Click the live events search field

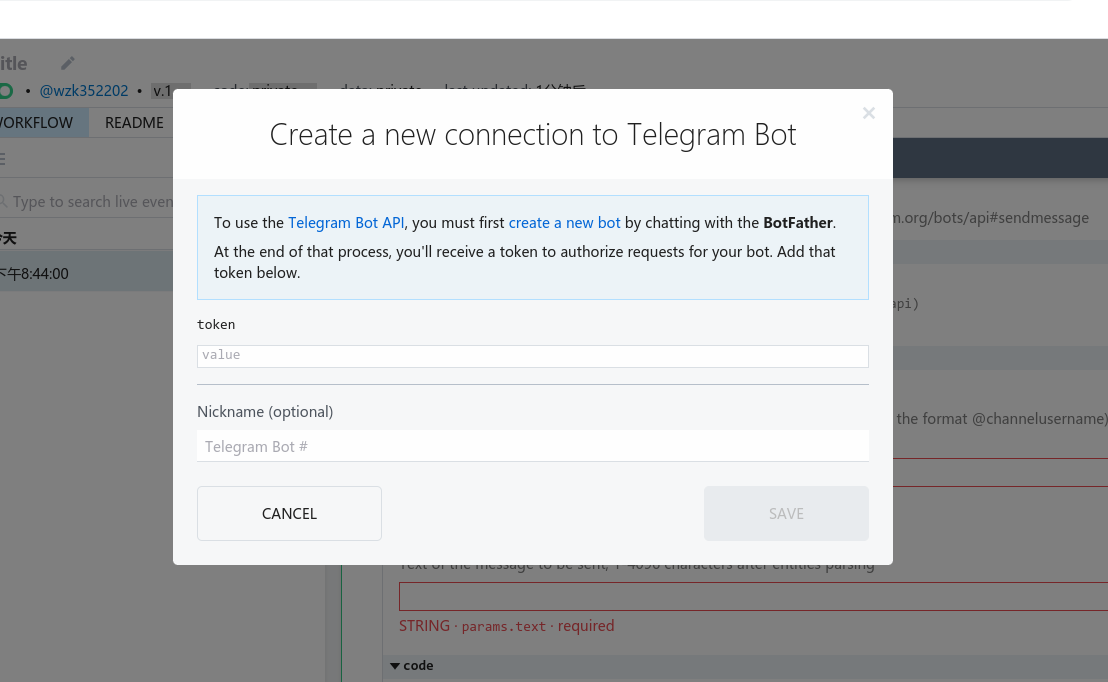(88, 201)
